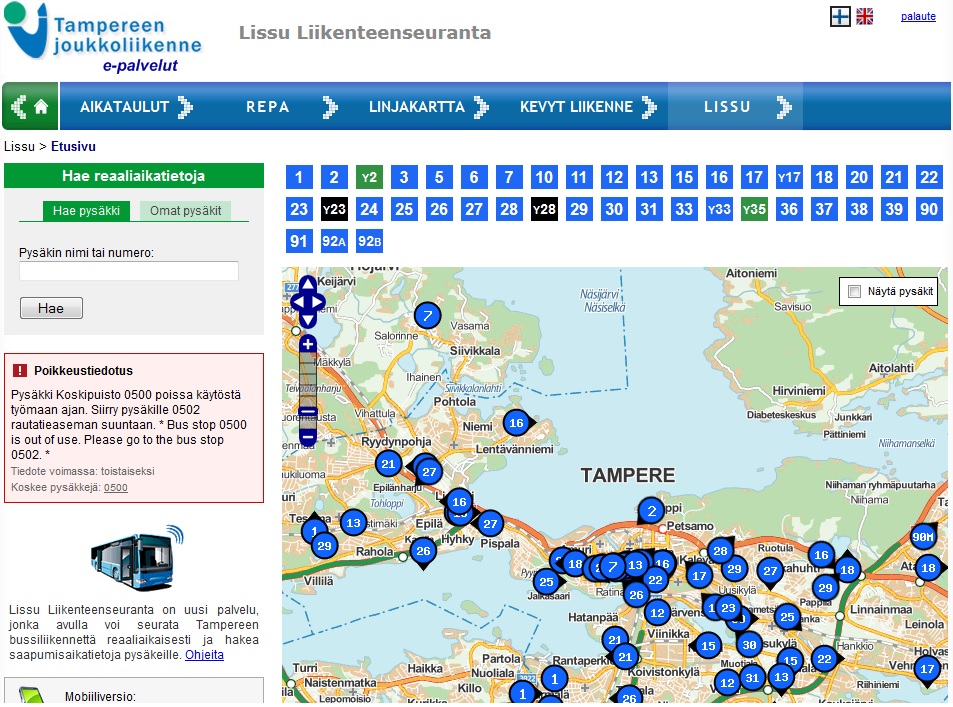Toggle bus line 92A filter
The image size is (953, 707).
(334, 241)
